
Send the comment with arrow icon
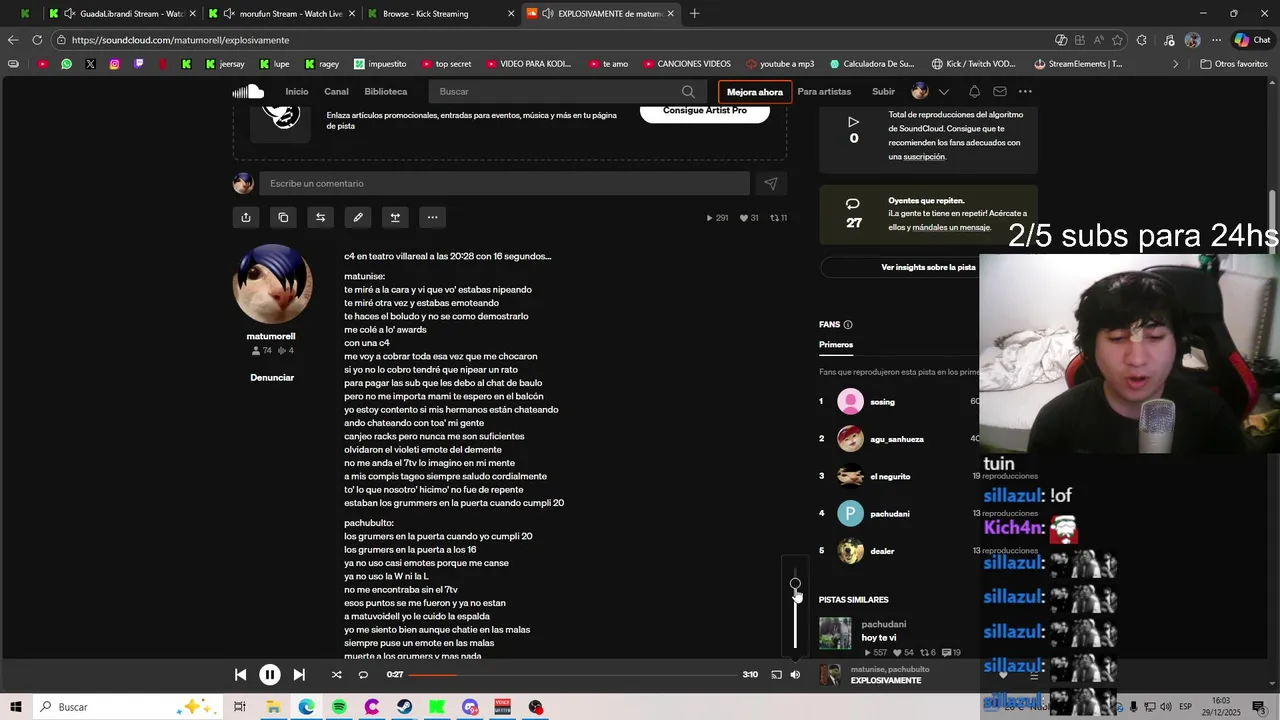click(771, 184)
